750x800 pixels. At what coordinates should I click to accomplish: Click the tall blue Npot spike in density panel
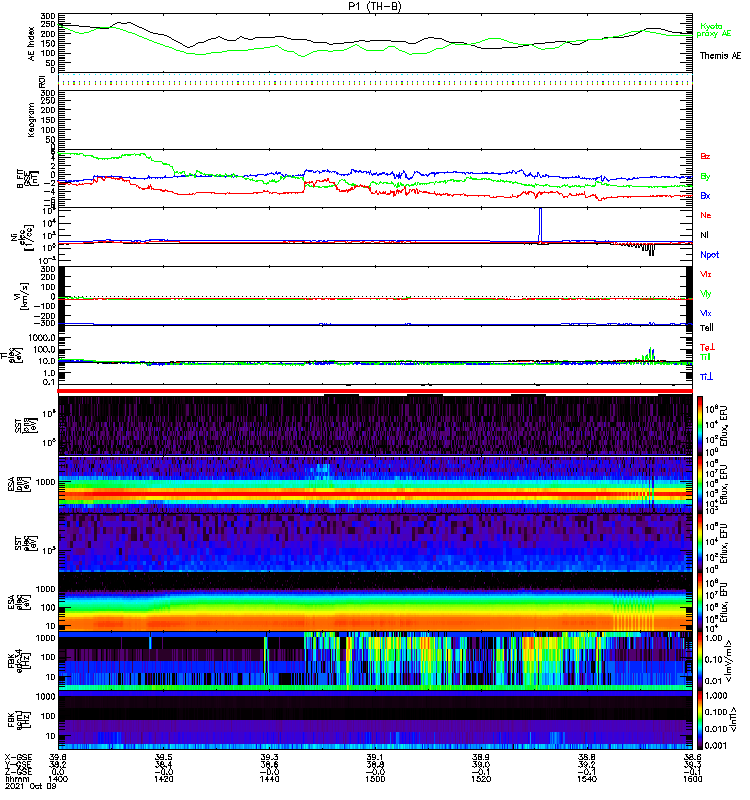click(x=540, y=224)
